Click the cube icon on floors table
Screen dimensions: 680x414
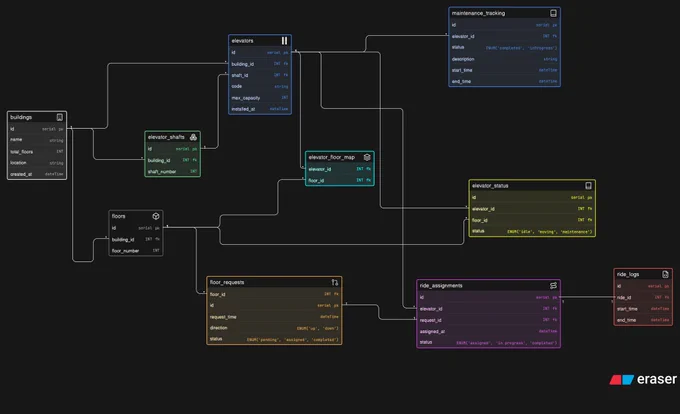point(156,216)
